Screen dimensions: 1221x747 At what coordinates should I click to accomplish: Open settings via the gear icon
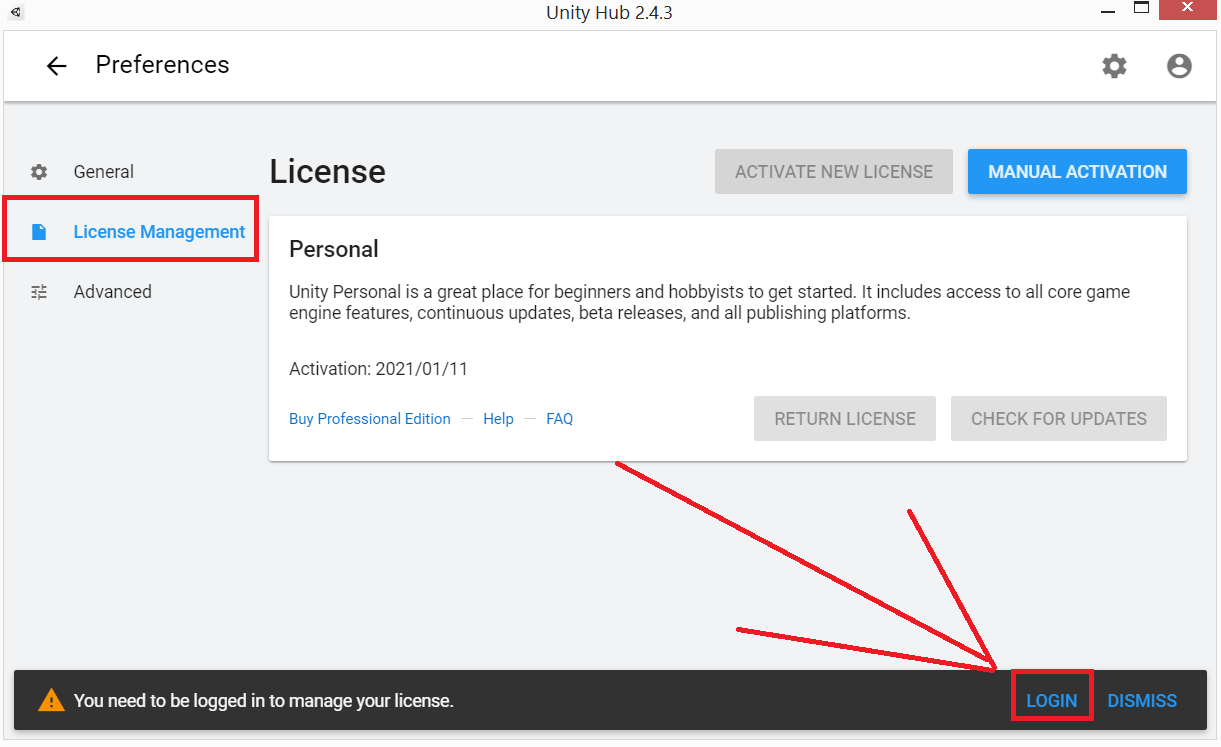click(1114, 66)
